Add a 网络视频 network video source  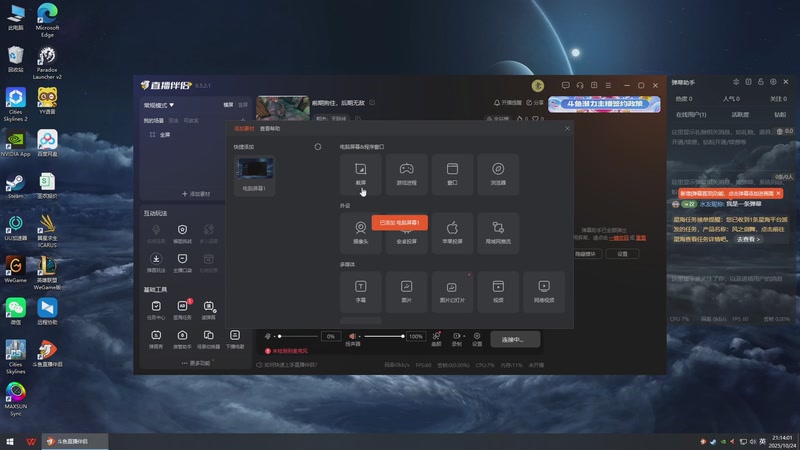(544, 291)
